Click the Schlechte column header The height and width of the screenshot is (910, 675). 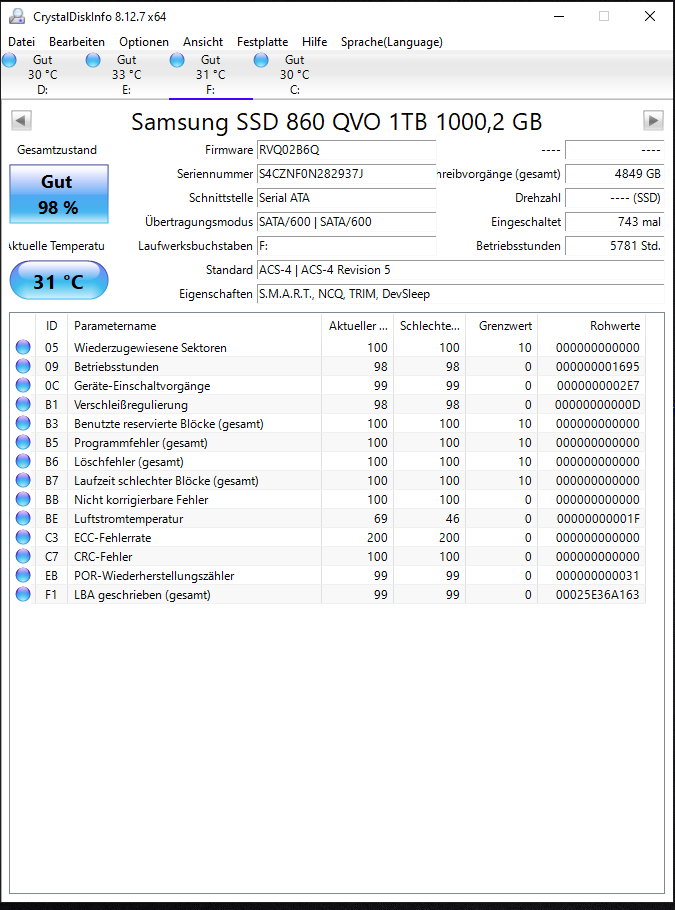[x=429, y=326]
